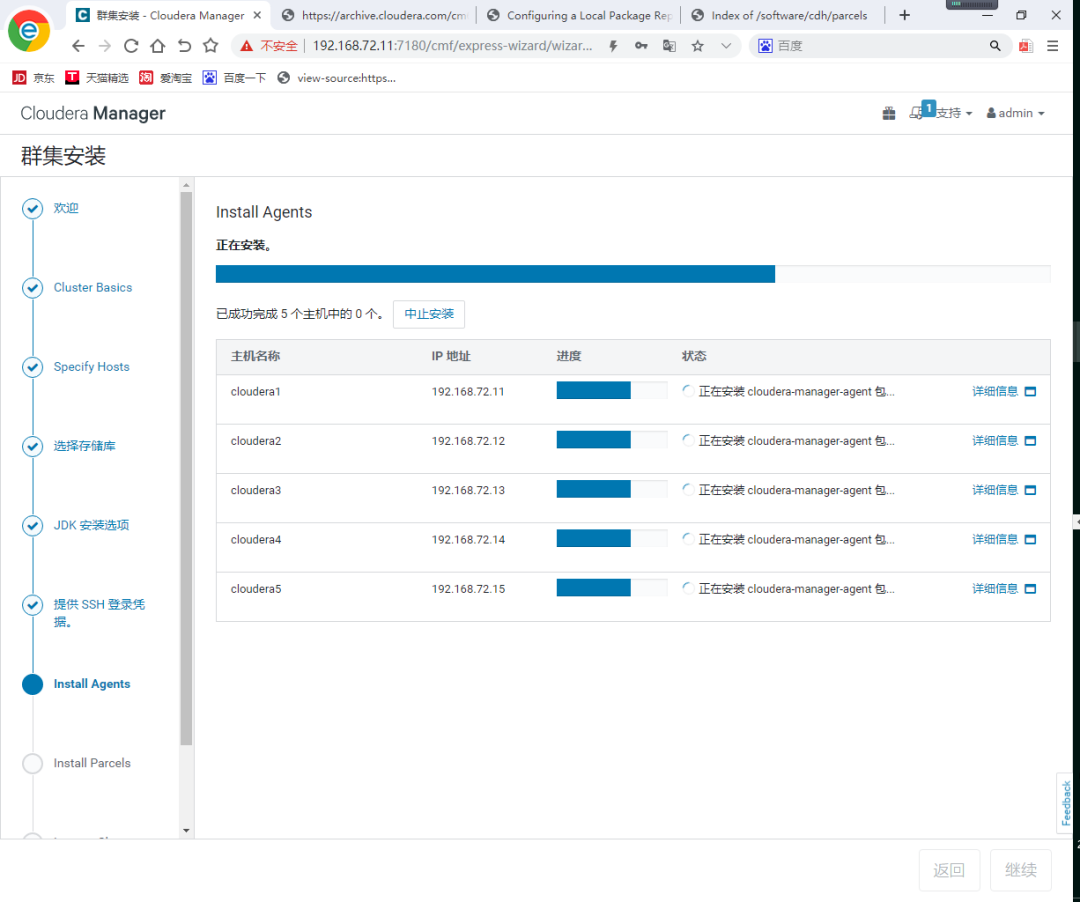This screenshot has height=902, width=1080.
Task: Click the browser forward arrow
Action: pyautogui.click(x=105, y=46)
